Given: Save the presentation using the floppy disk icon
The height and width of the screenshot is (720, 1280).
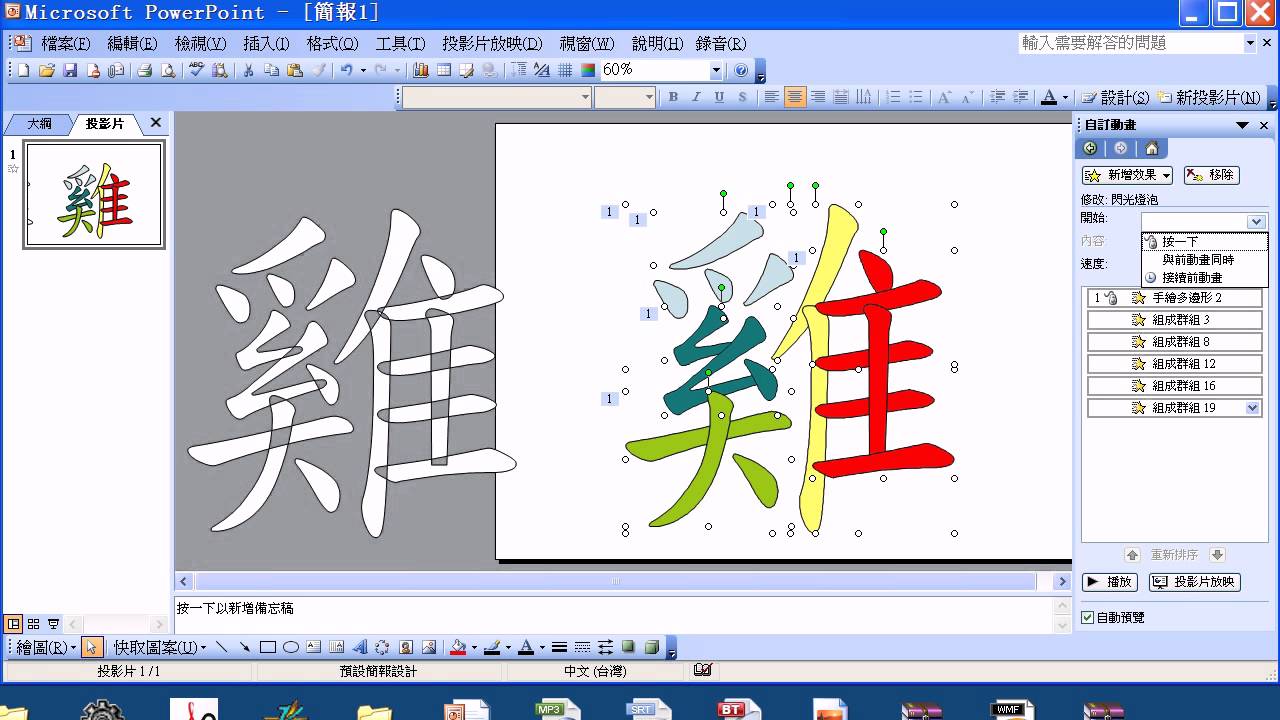Looking at the screenshot, I should click(x=70, y=70).
